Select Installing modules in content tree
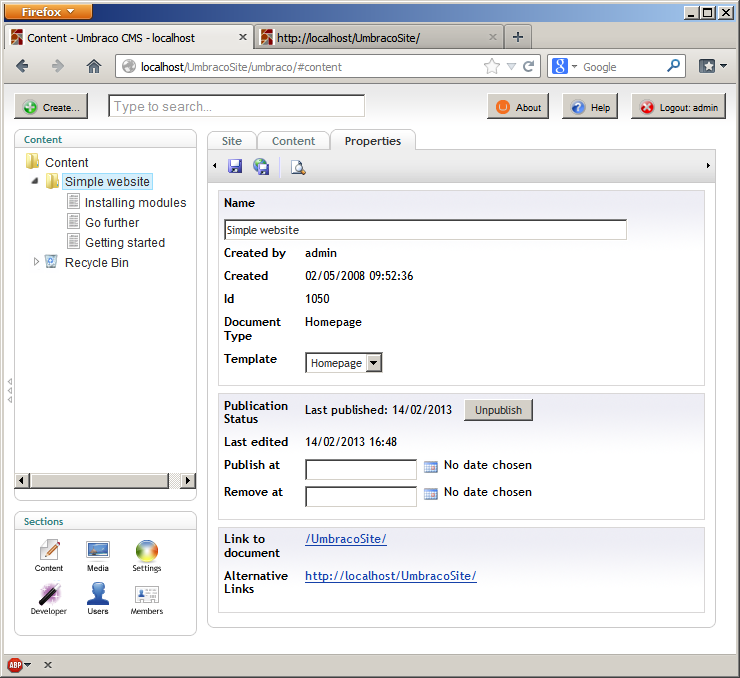The width and height of the screenshot is (740, 678). [135, 202]
